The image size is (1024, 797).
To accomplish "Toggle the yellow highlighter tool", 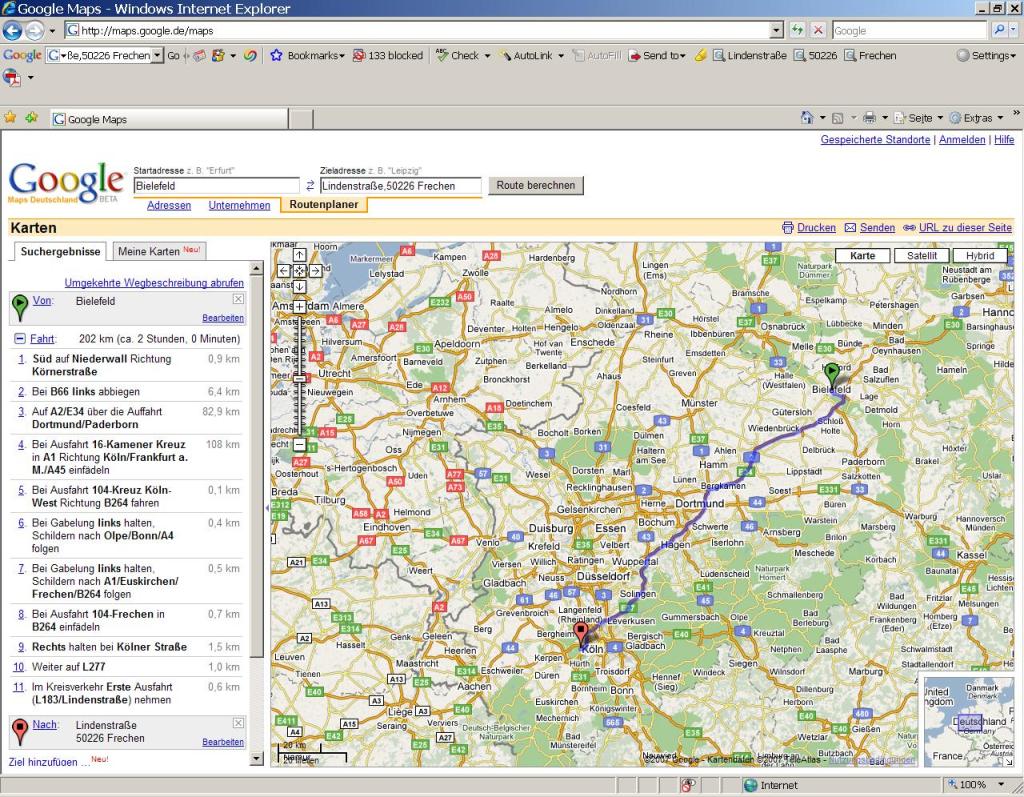I will point(700,56).
